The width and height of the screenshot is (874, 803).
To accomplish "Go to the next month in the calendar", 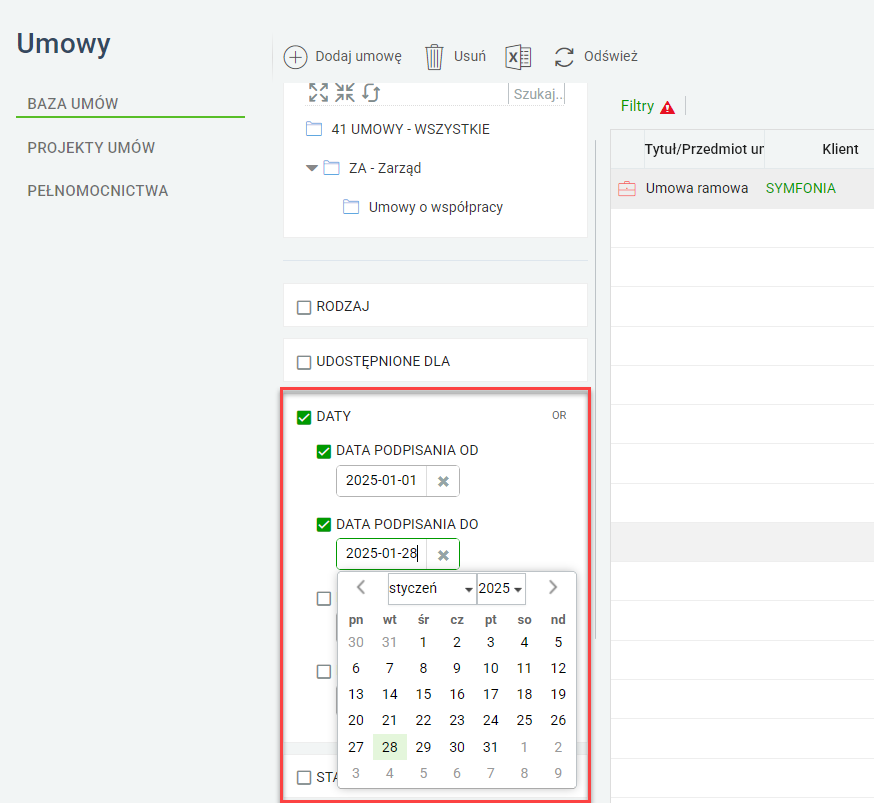I will [x=552, y=587].
